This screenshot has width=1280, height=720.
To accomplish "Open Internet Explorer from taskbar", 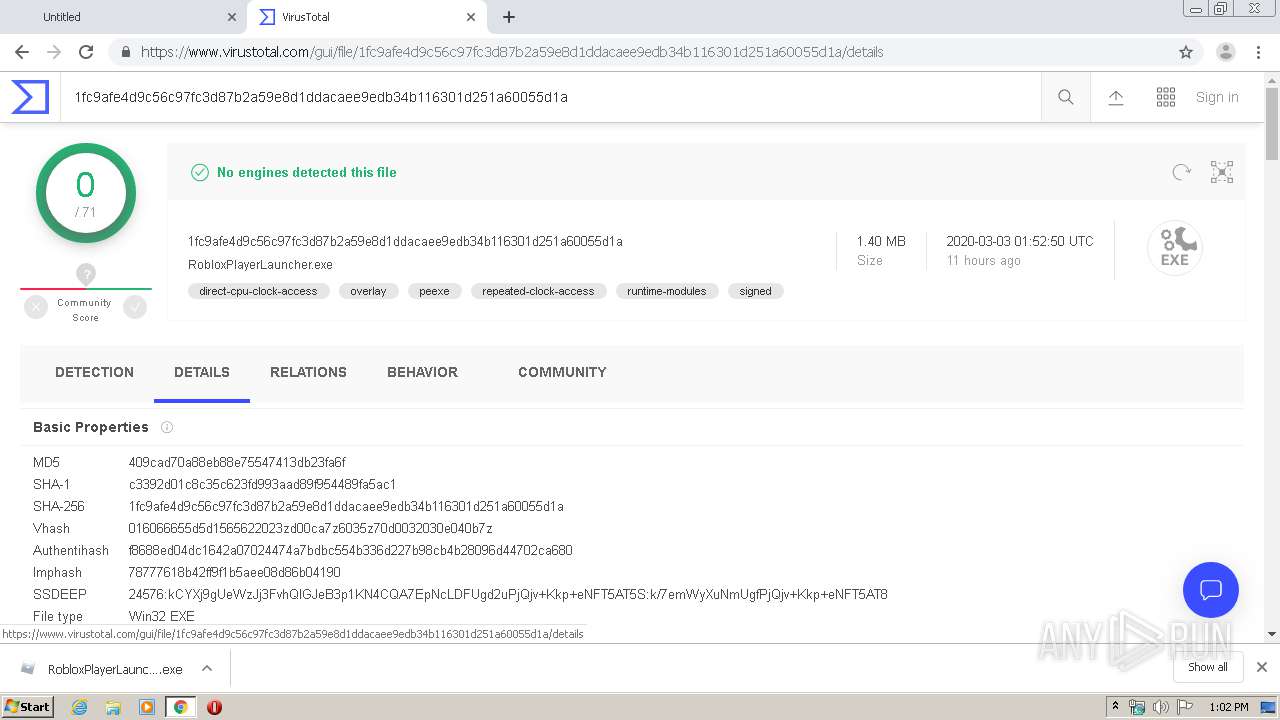I will pos(79,707).
